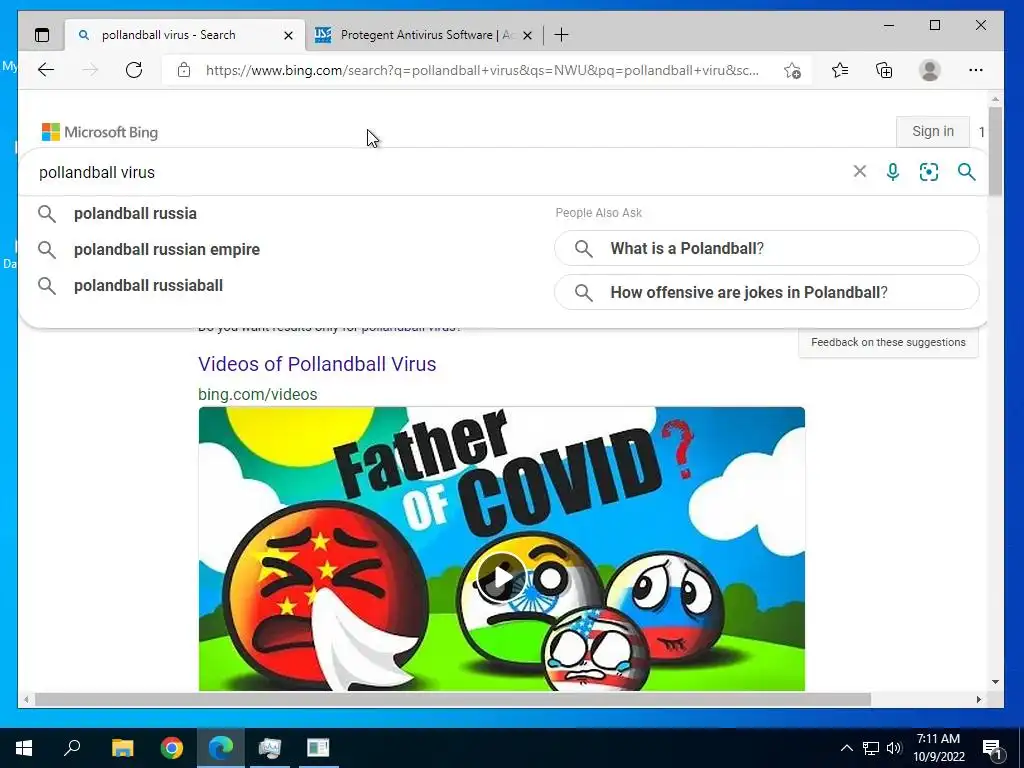Screen dimensions: 1024x768
Task: View site information lock icon
Action: (184, 70)
